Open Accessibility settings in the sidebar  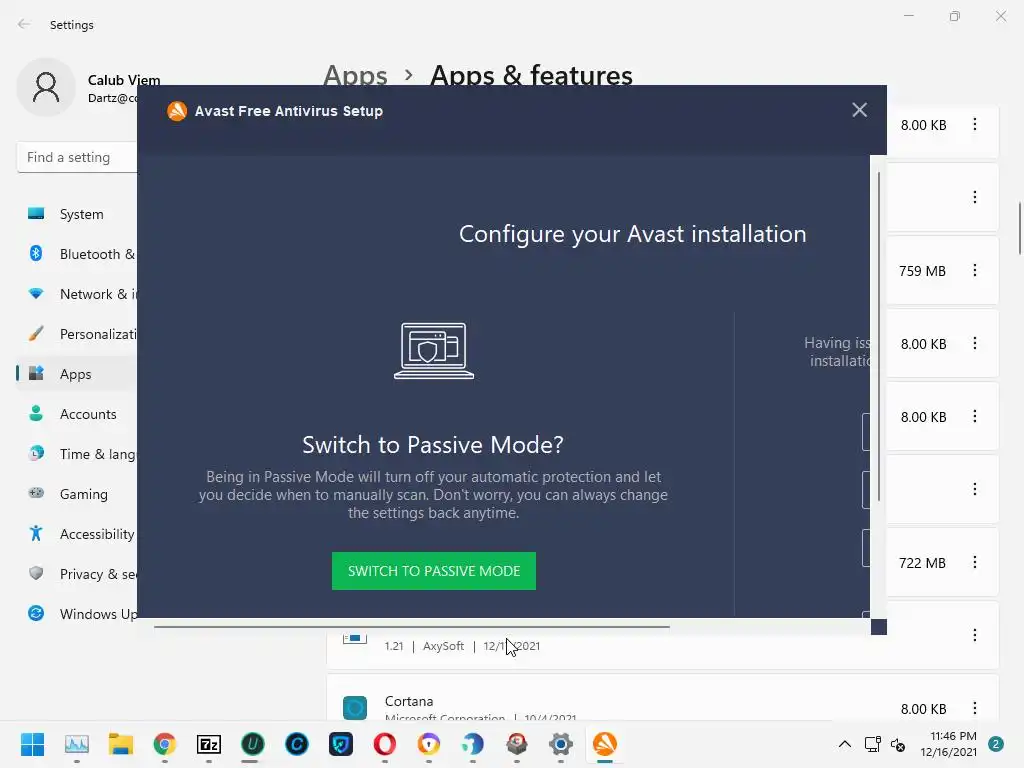77,534
